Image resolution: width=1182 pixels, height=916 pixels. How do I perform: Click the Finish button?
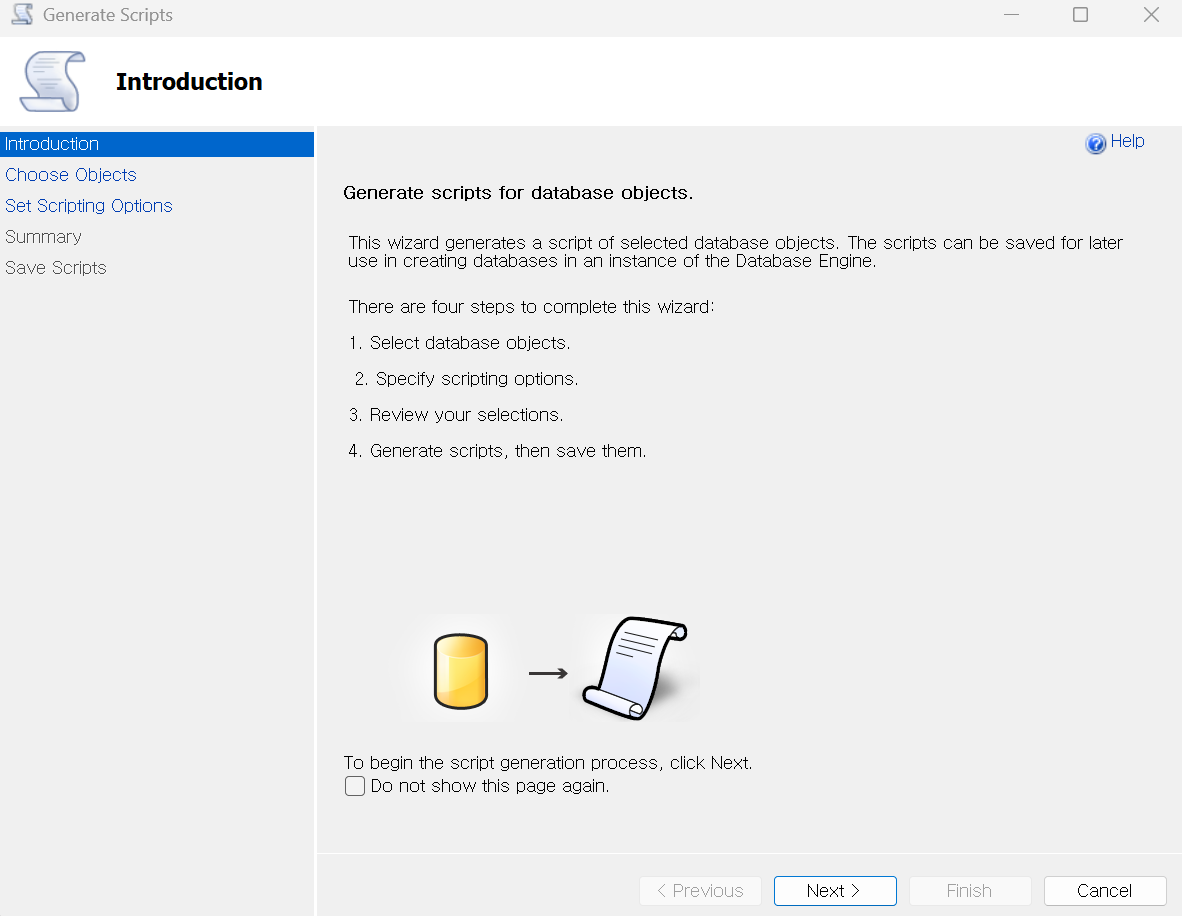click(970, 890)
